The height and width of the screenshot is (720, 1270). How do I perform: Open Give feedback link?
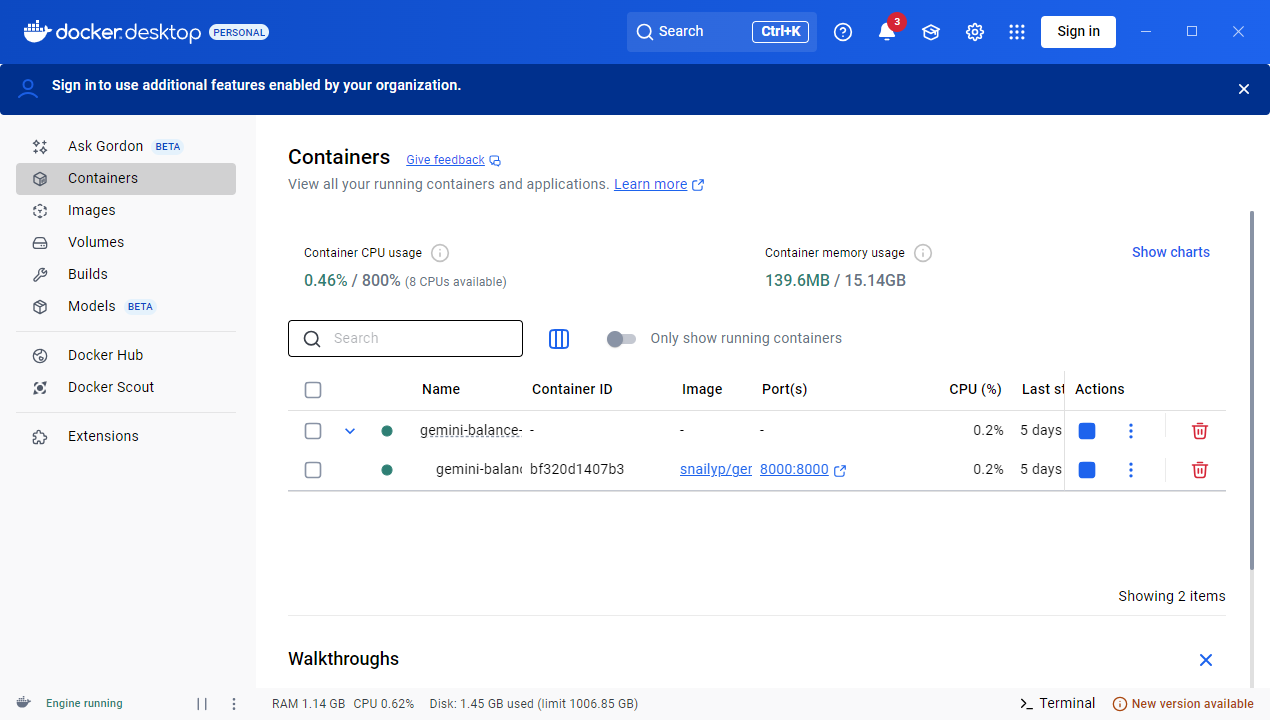pos(445,160)
